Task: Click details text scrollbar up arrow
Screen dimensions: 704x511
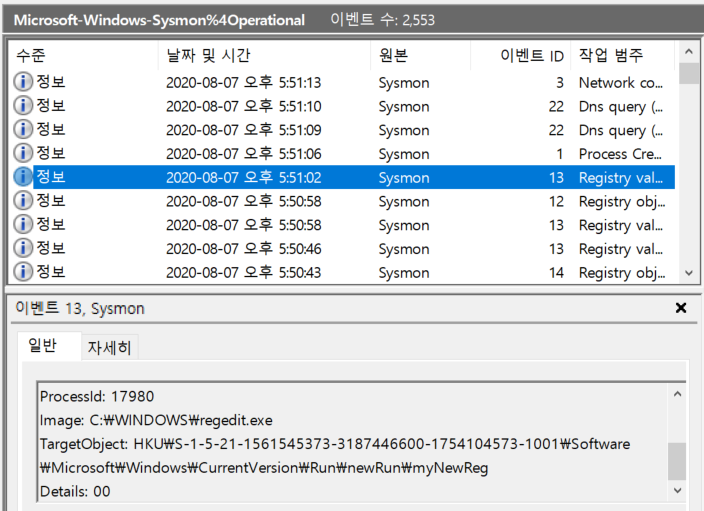Action: click(677, 394)
